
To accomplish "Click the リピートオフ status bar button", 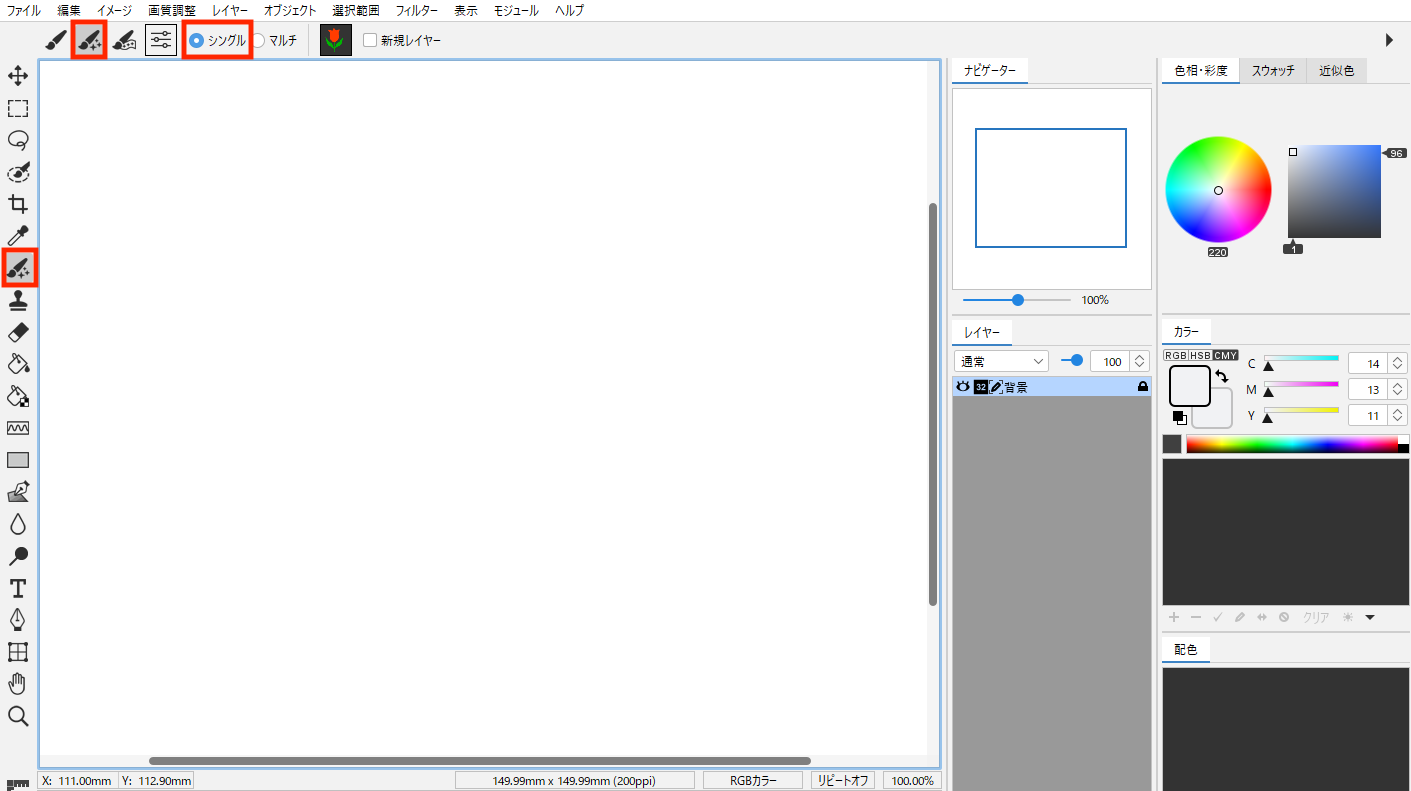I will 843,781.
